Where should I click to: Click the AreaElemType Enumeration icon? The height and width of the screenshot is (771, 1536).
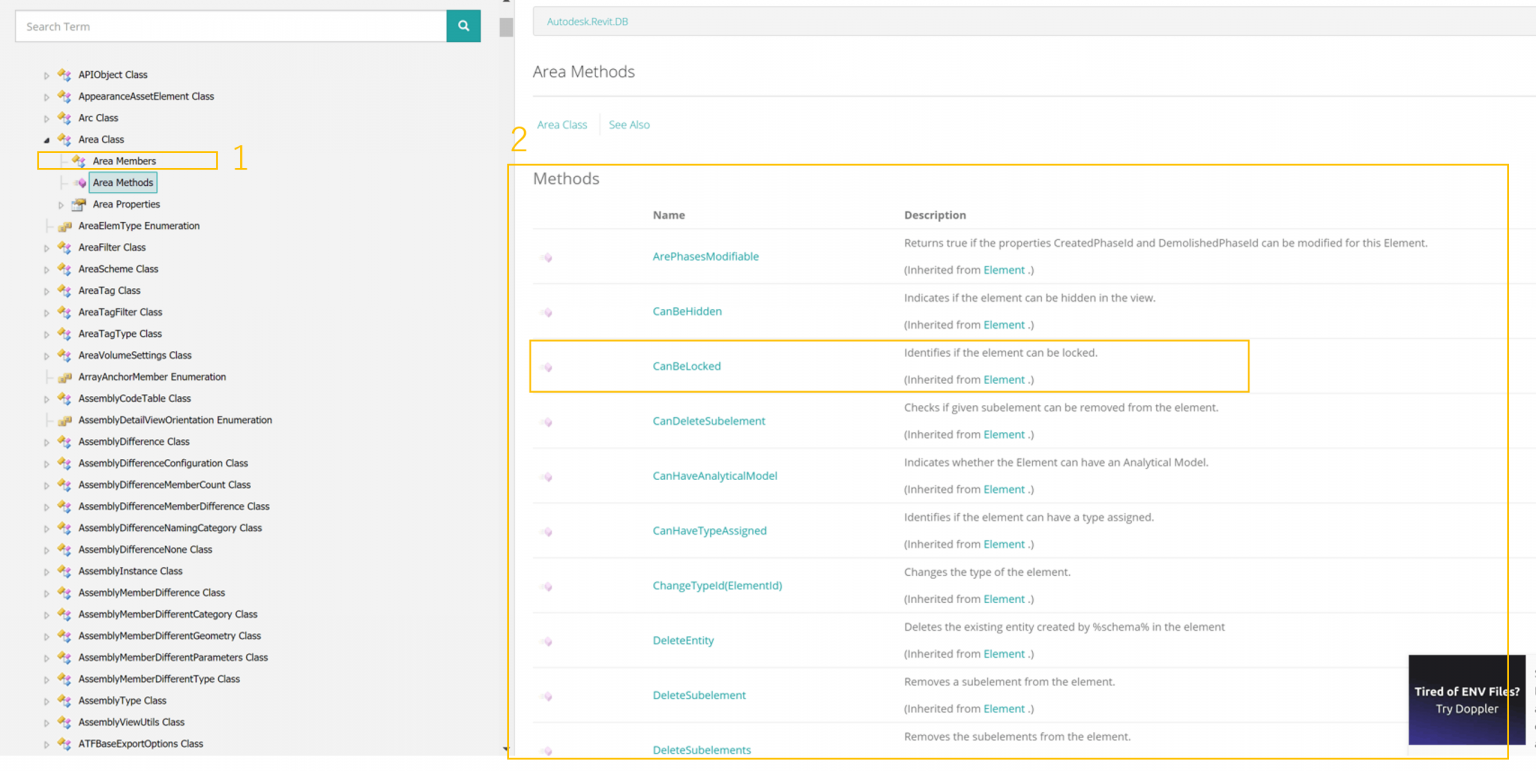point(65,227)
